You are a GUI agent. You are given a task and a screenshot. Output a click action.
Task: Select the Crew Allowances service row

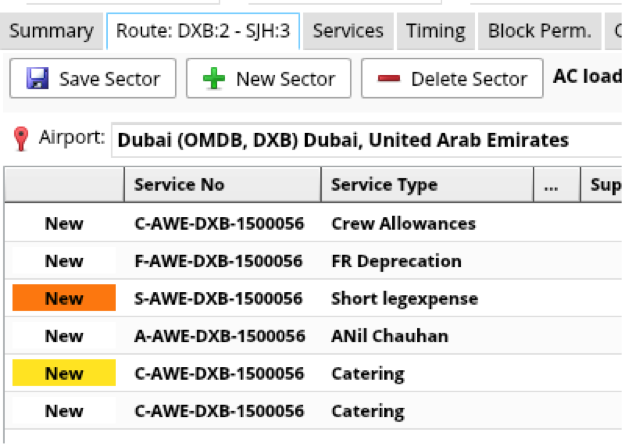point(403,224)
